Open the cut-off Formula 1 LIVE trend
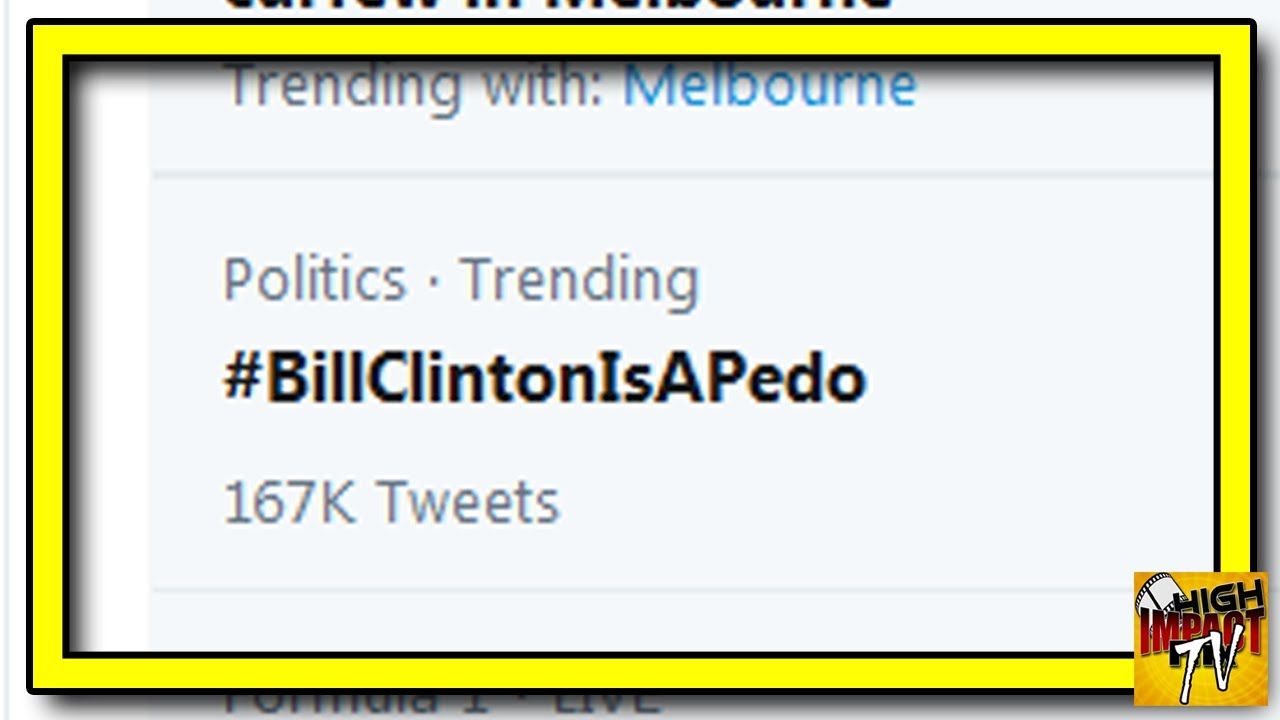The image size is (1280, 720). click(440, 702)
